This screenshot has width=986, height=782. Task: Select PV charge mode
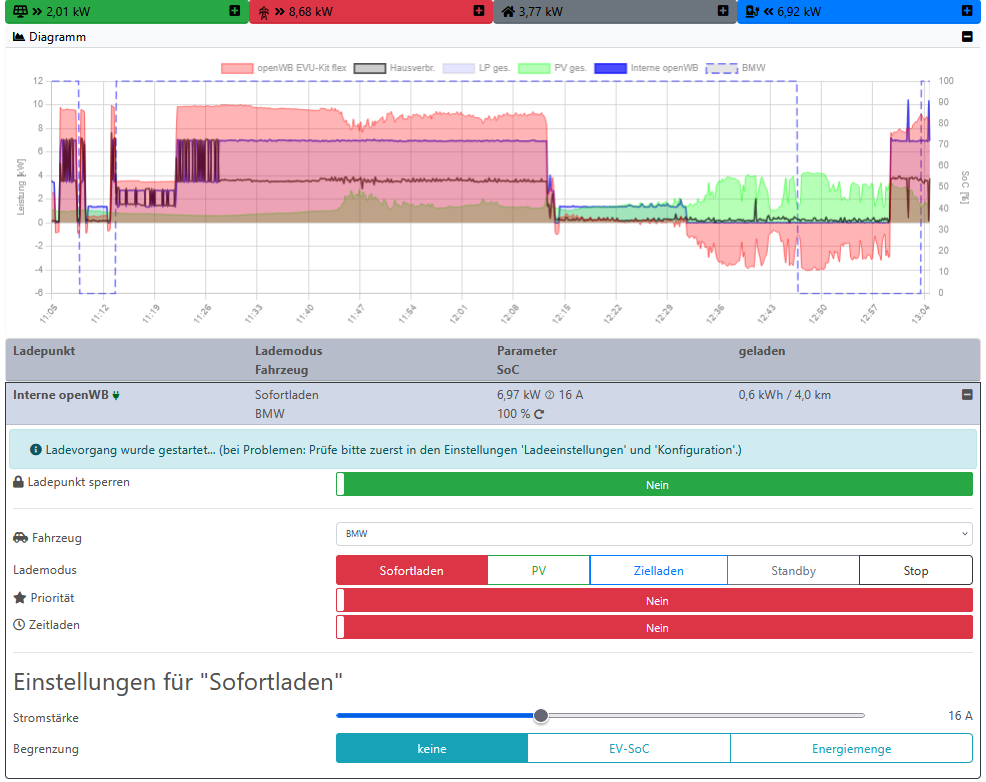pos(539,570)
